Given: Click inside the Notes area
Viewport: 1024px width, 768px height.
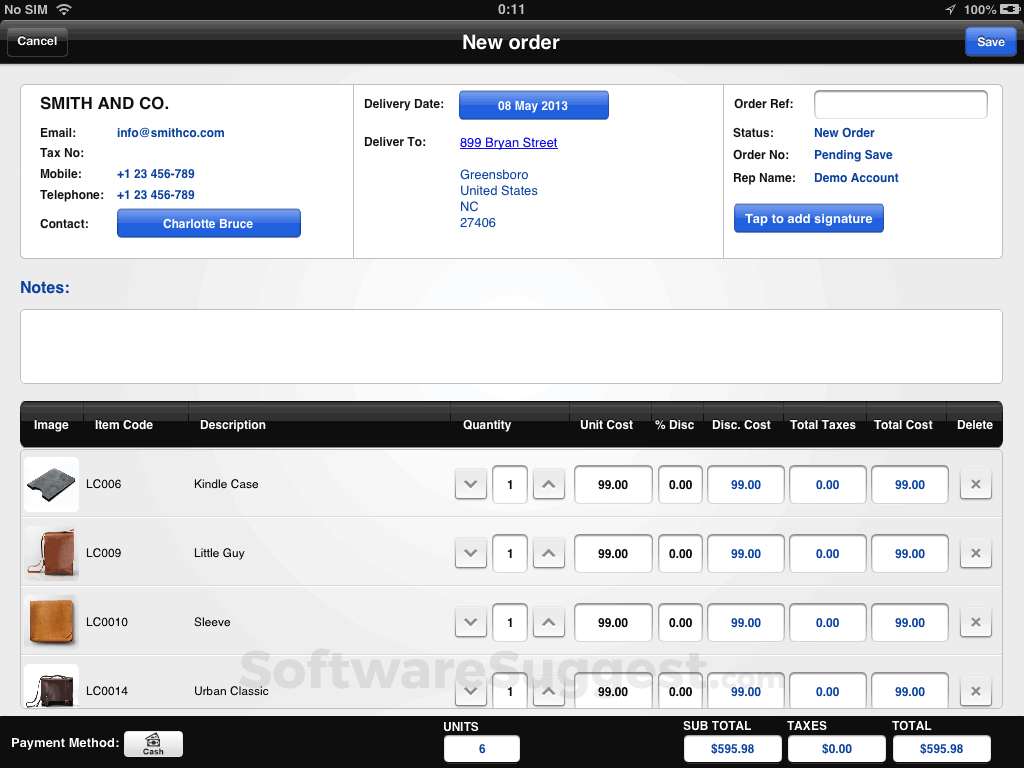Looking at the screenshot, I should point(511,346).
